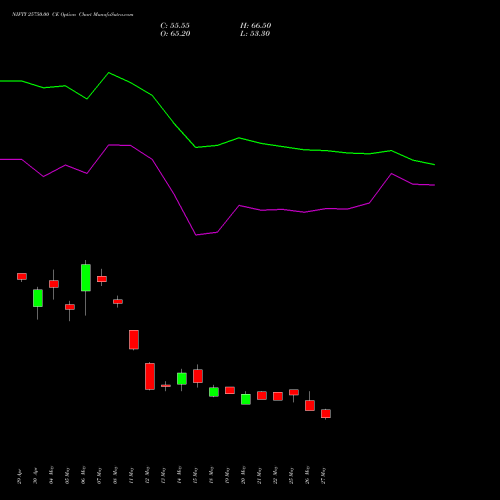Click the green candle above 20 May
Image resolution: width=500 pixels, height=500 pixels.
(246, 399)
